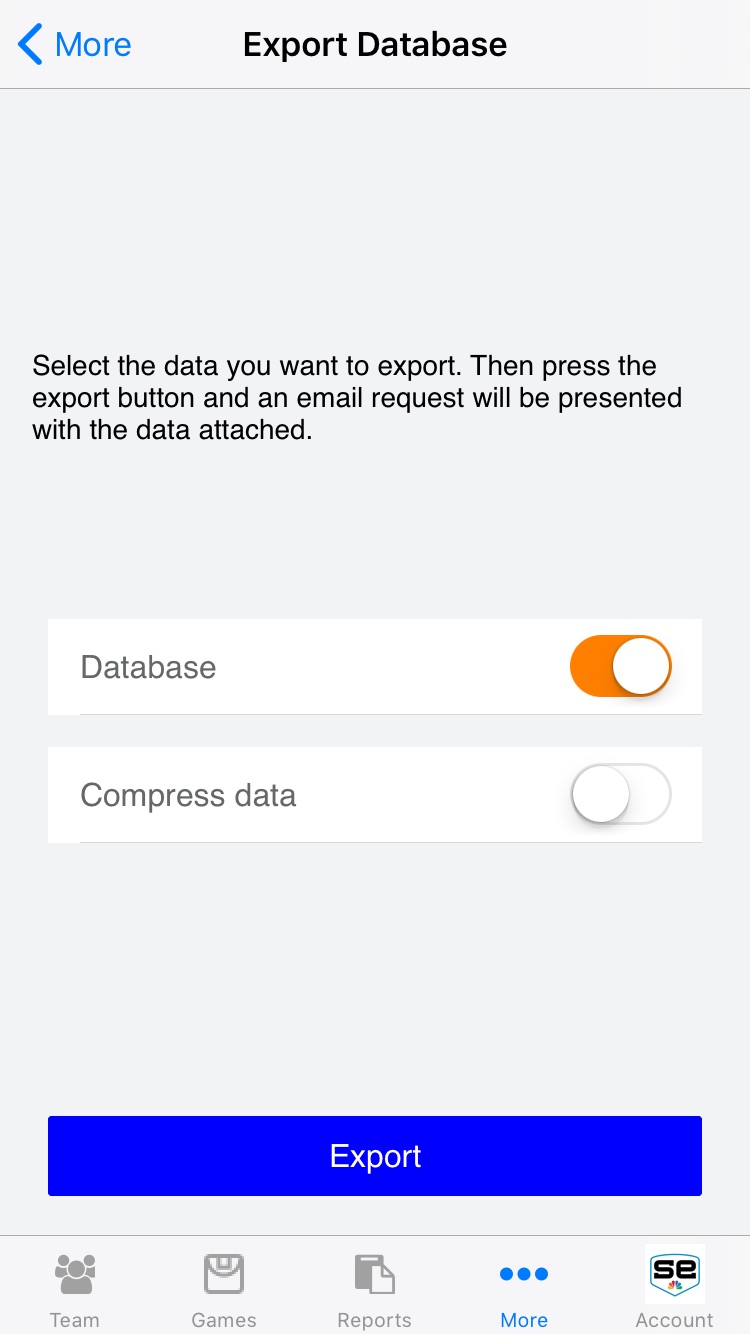Select the Reports tab label
Screen dimensions: 750x1334
coord(374,1320)
